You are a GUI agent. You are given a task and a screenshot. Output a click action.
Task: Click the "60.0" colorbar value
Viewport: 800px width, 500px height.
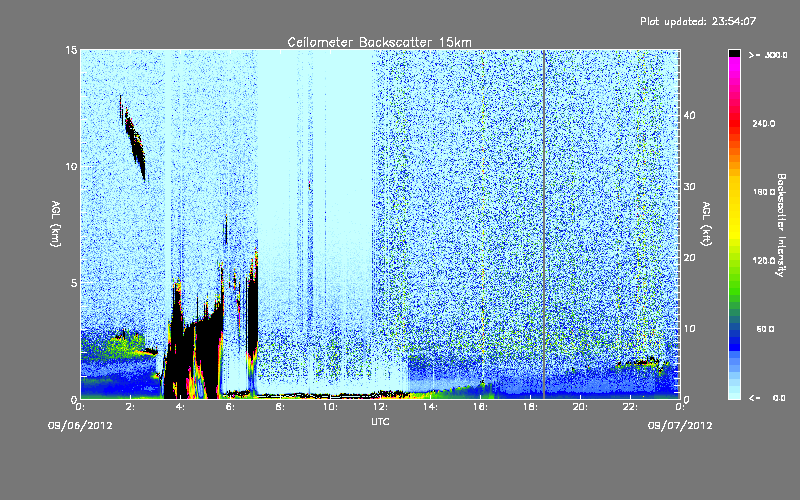click(765, 329)
